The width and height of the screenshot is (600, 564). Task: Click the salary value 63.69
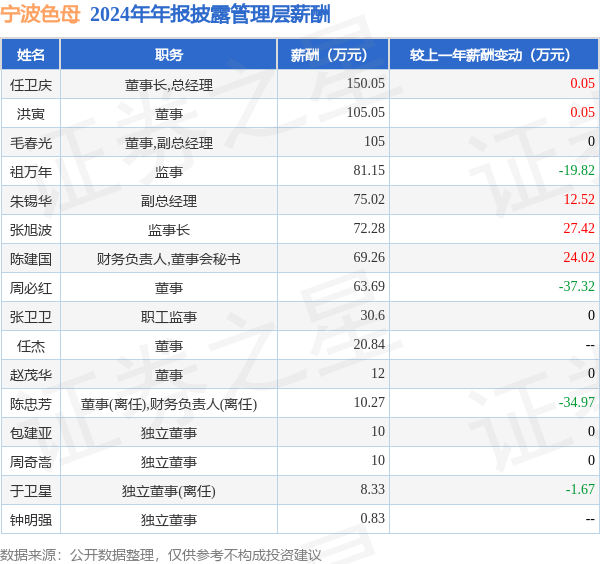(369, 286)
